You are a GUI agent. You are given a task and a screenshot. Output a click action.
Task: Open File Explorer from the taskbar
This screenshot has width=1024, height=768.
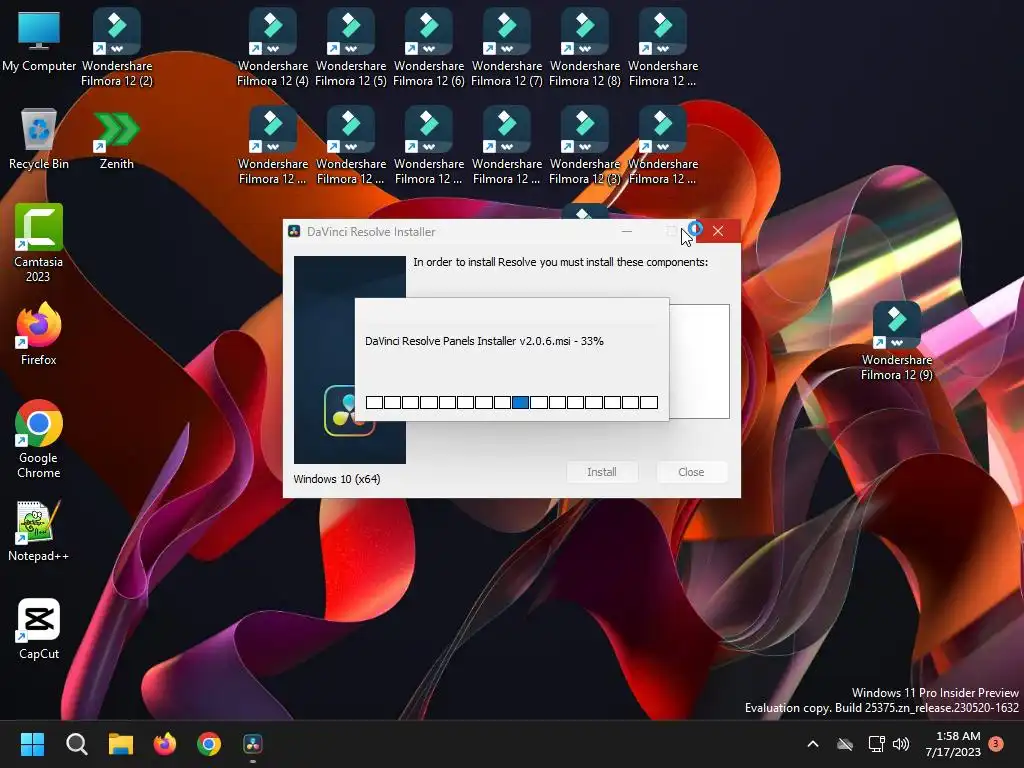coord(121,744)
